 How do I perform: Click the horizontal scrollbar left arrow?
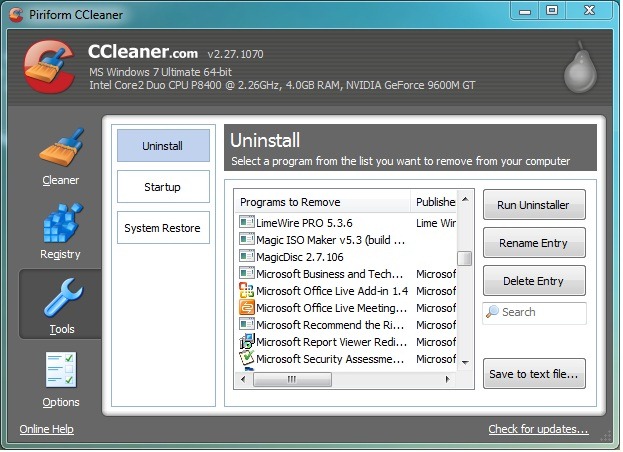pyautogui.click(x=243, y=379)
